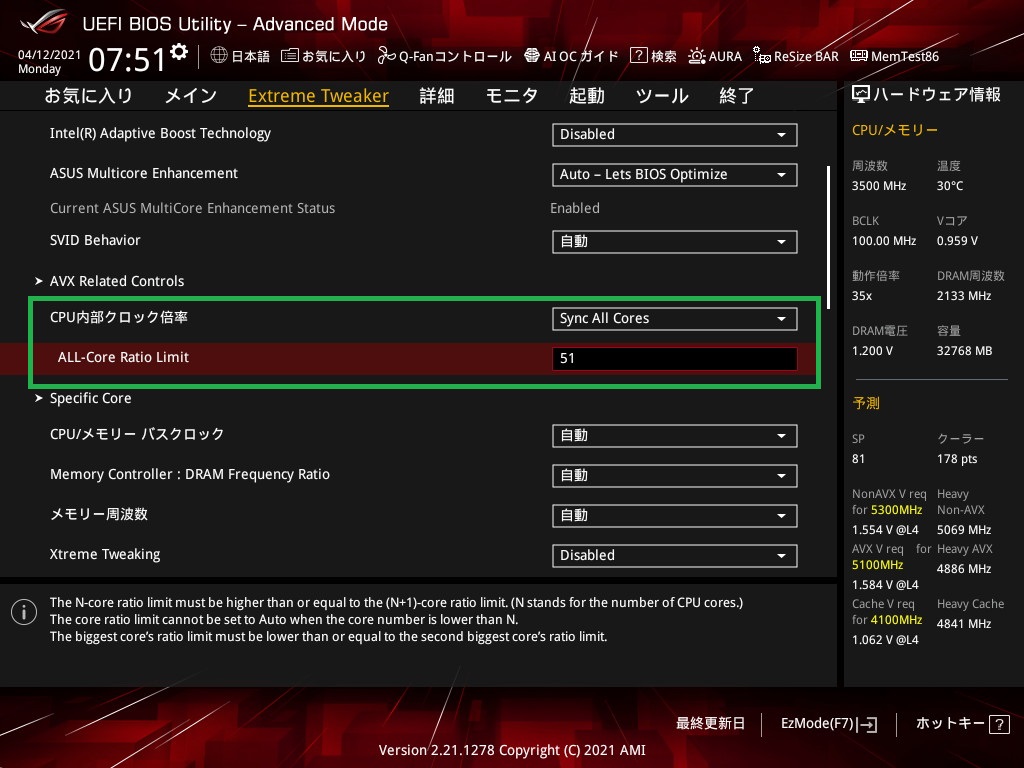The width and height of the screenshot is (1024, 768).
Task: Click the search question-mark icon
Action: pos(638,56)
